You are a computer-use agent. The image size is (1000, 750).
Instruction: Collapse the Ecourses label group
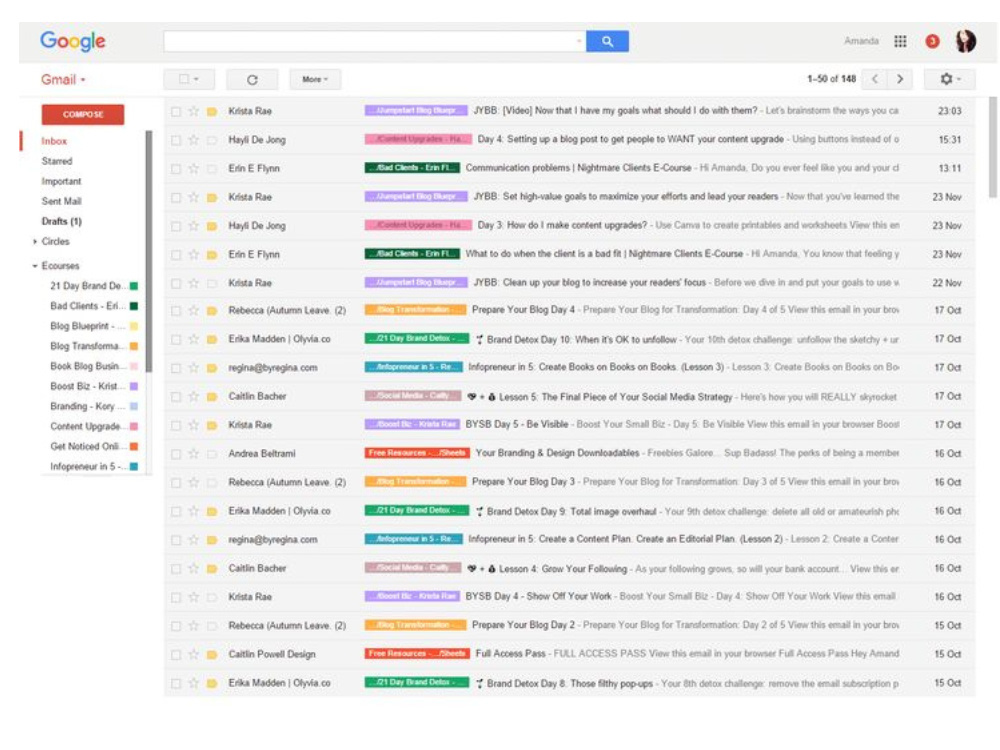pos(35,266)
